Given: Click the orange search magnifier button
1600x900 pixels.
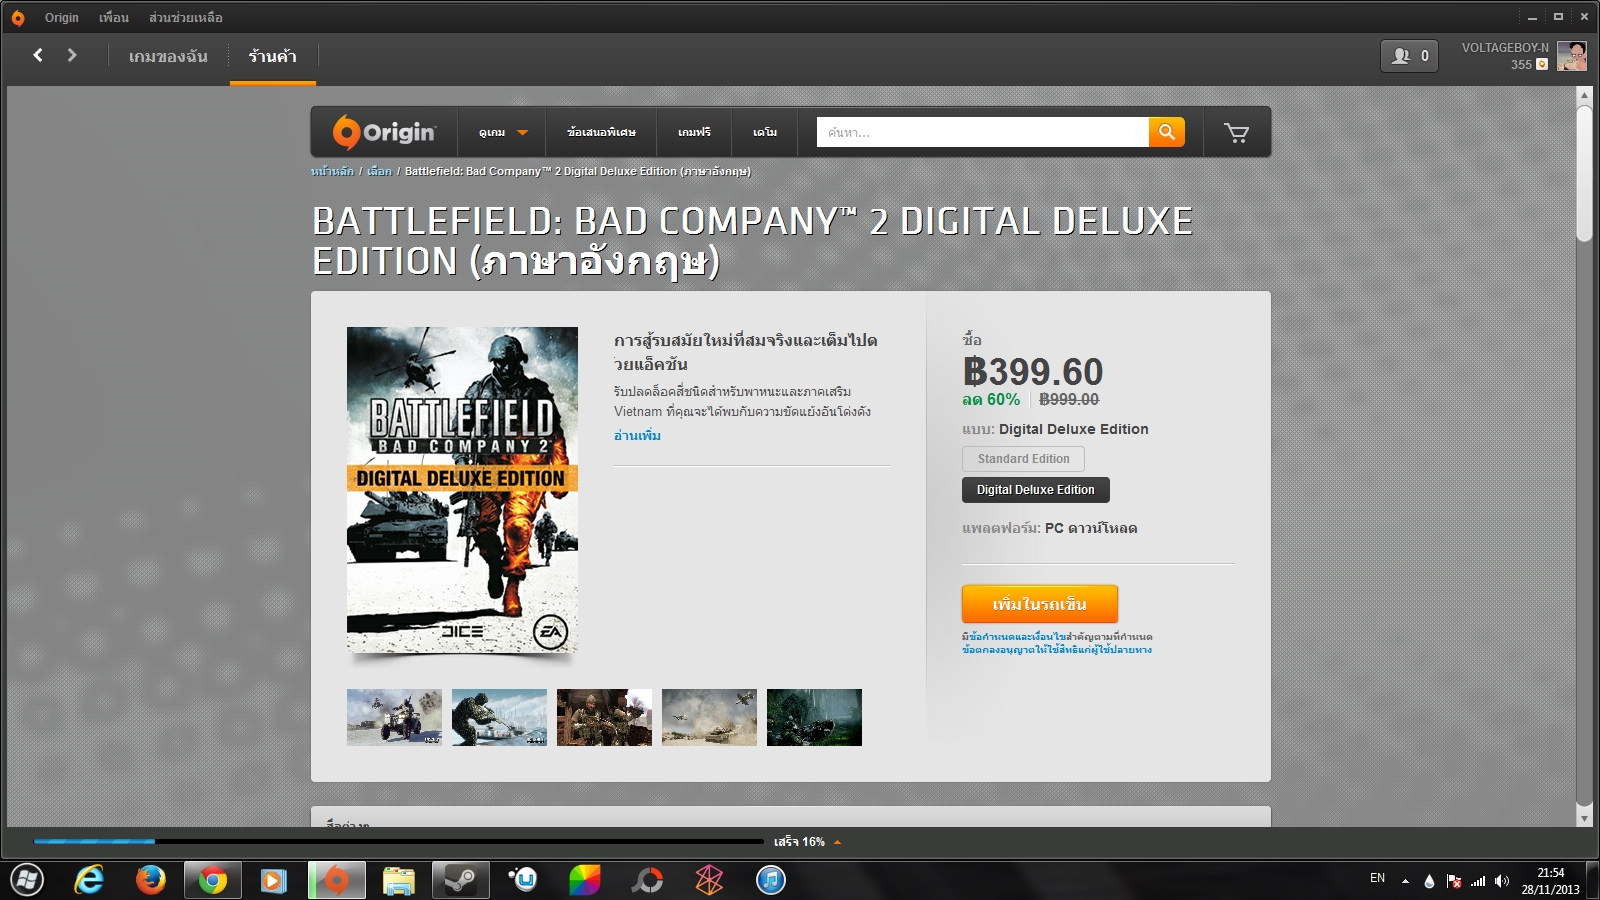Looking at the screenshot, I should click(1166, 132).
